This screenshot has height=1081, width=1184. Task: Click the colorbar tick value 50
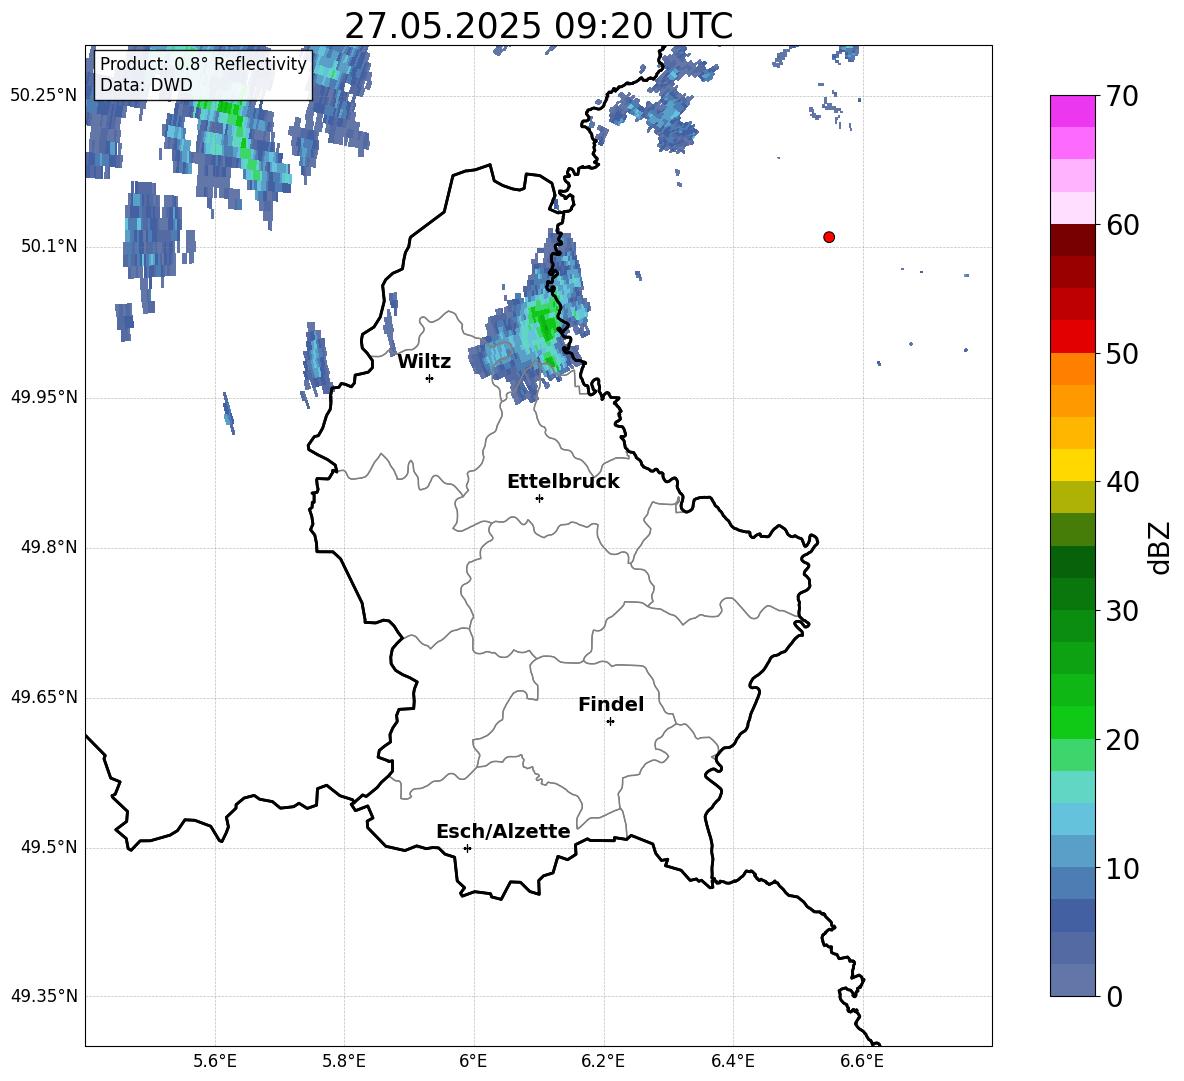(x=1122, y=353)
